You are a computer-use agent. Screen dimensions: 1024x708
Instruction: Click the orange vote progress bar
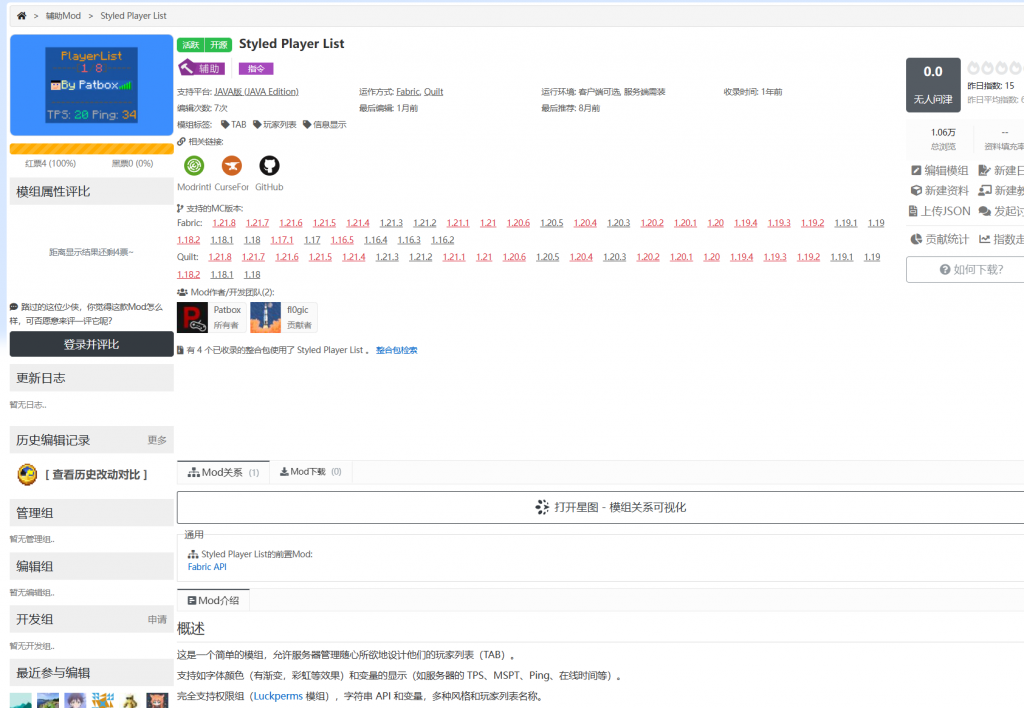point(91,149)
